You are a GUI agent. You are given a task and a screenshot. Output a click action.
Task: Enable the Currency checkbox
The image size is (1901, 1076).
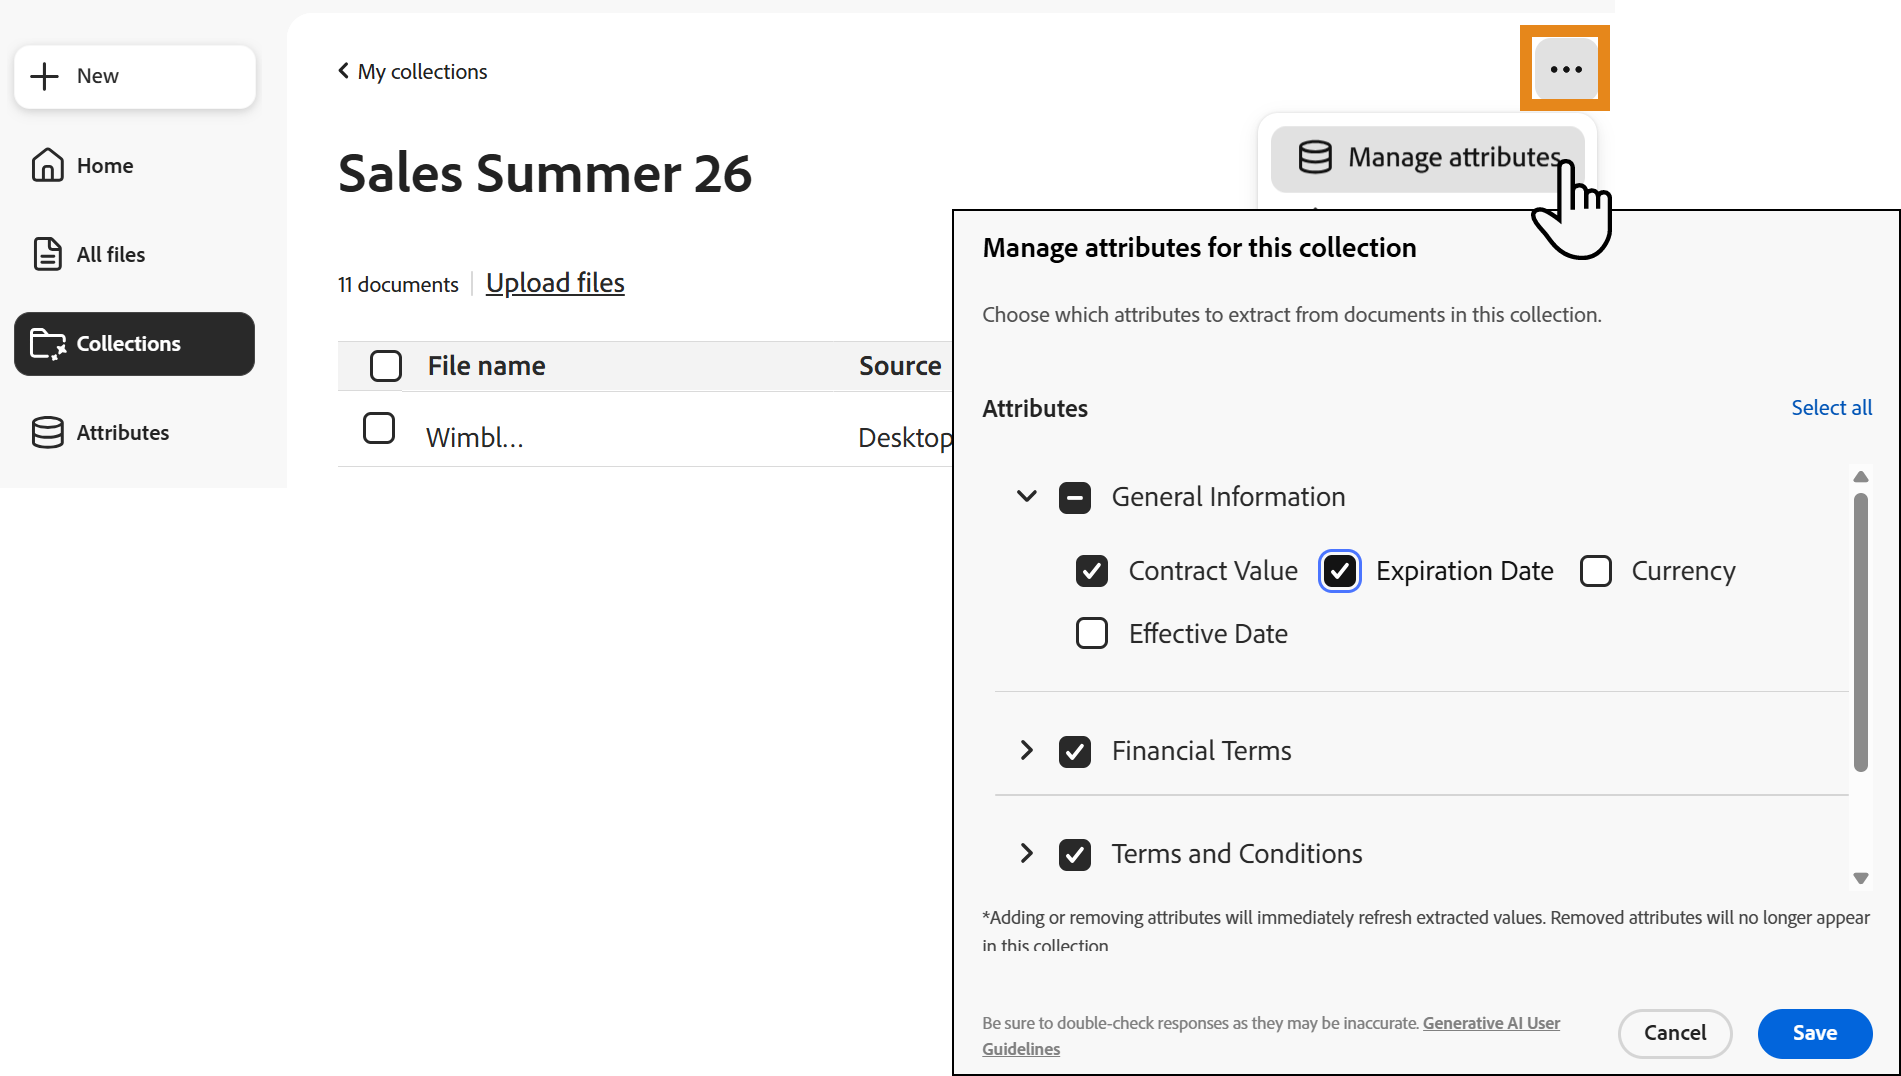[x=1595, y=571]
